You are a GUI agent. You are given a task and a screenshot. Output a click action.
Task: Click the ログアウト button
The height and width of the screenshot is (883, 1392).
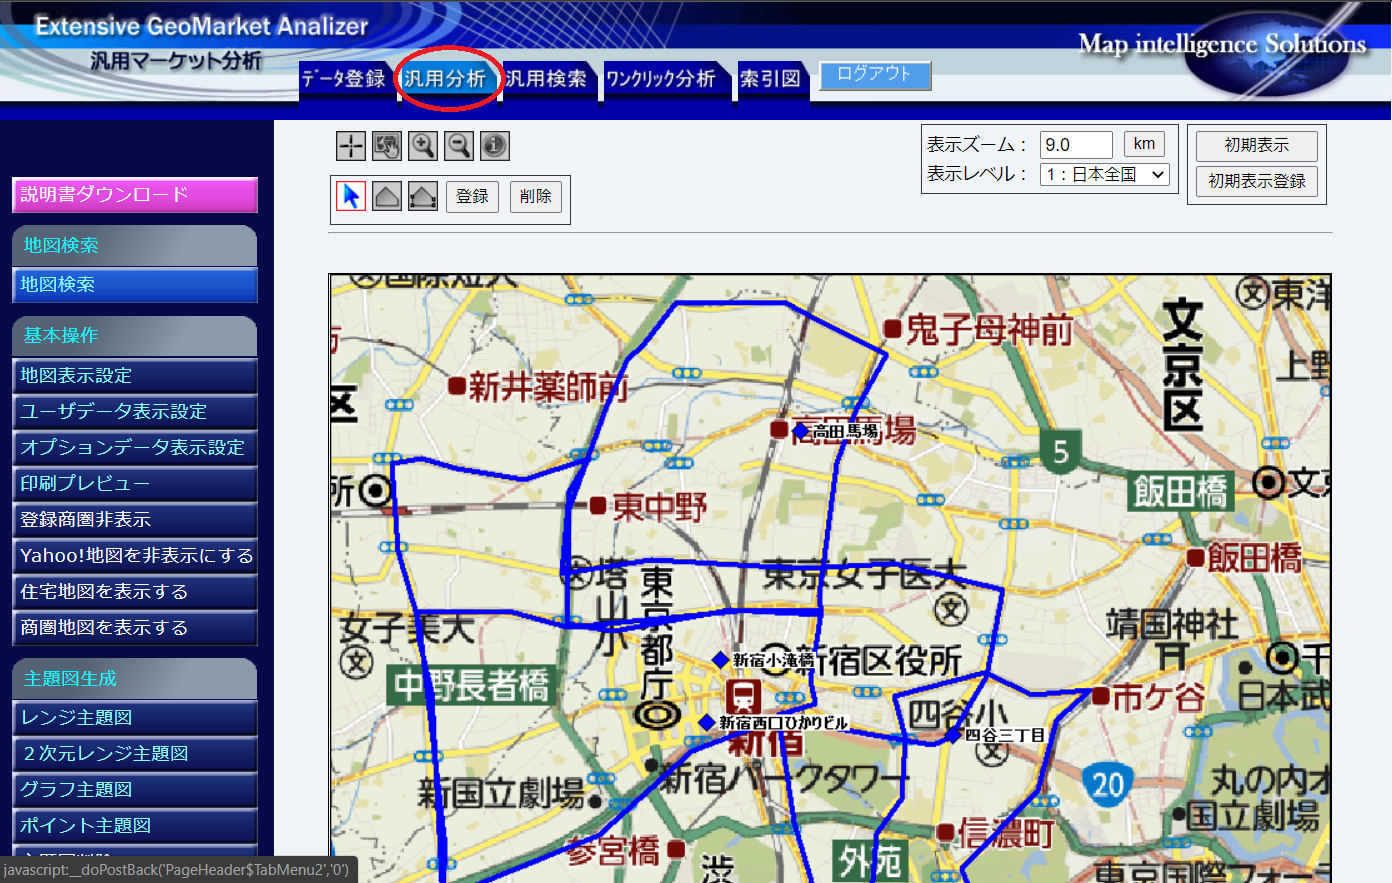click(875, 75)
